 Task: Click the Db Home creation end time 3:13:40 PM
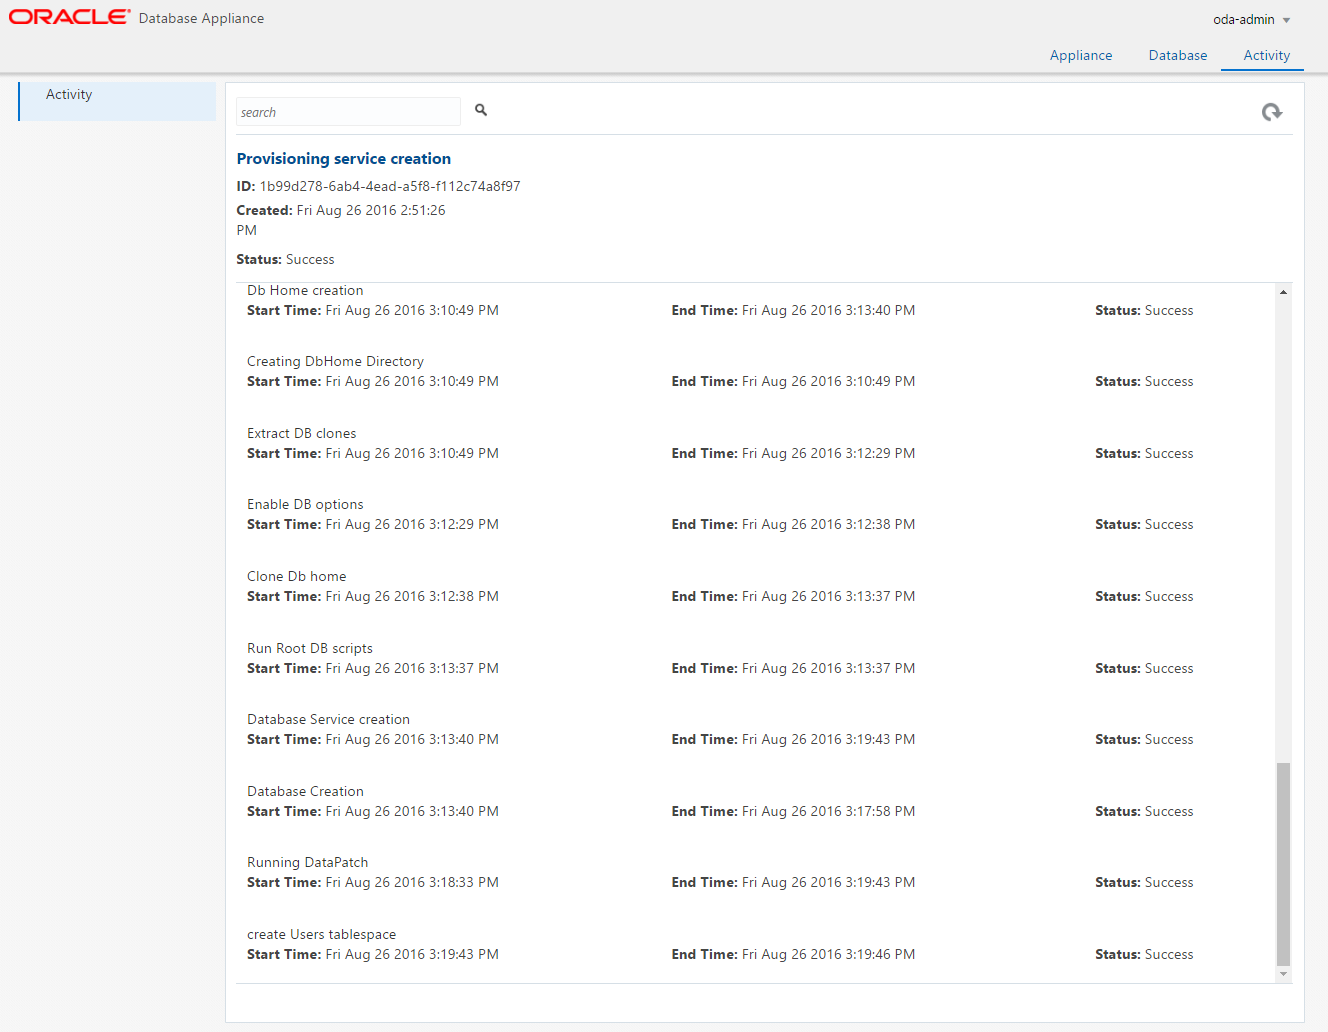(828, 310)
